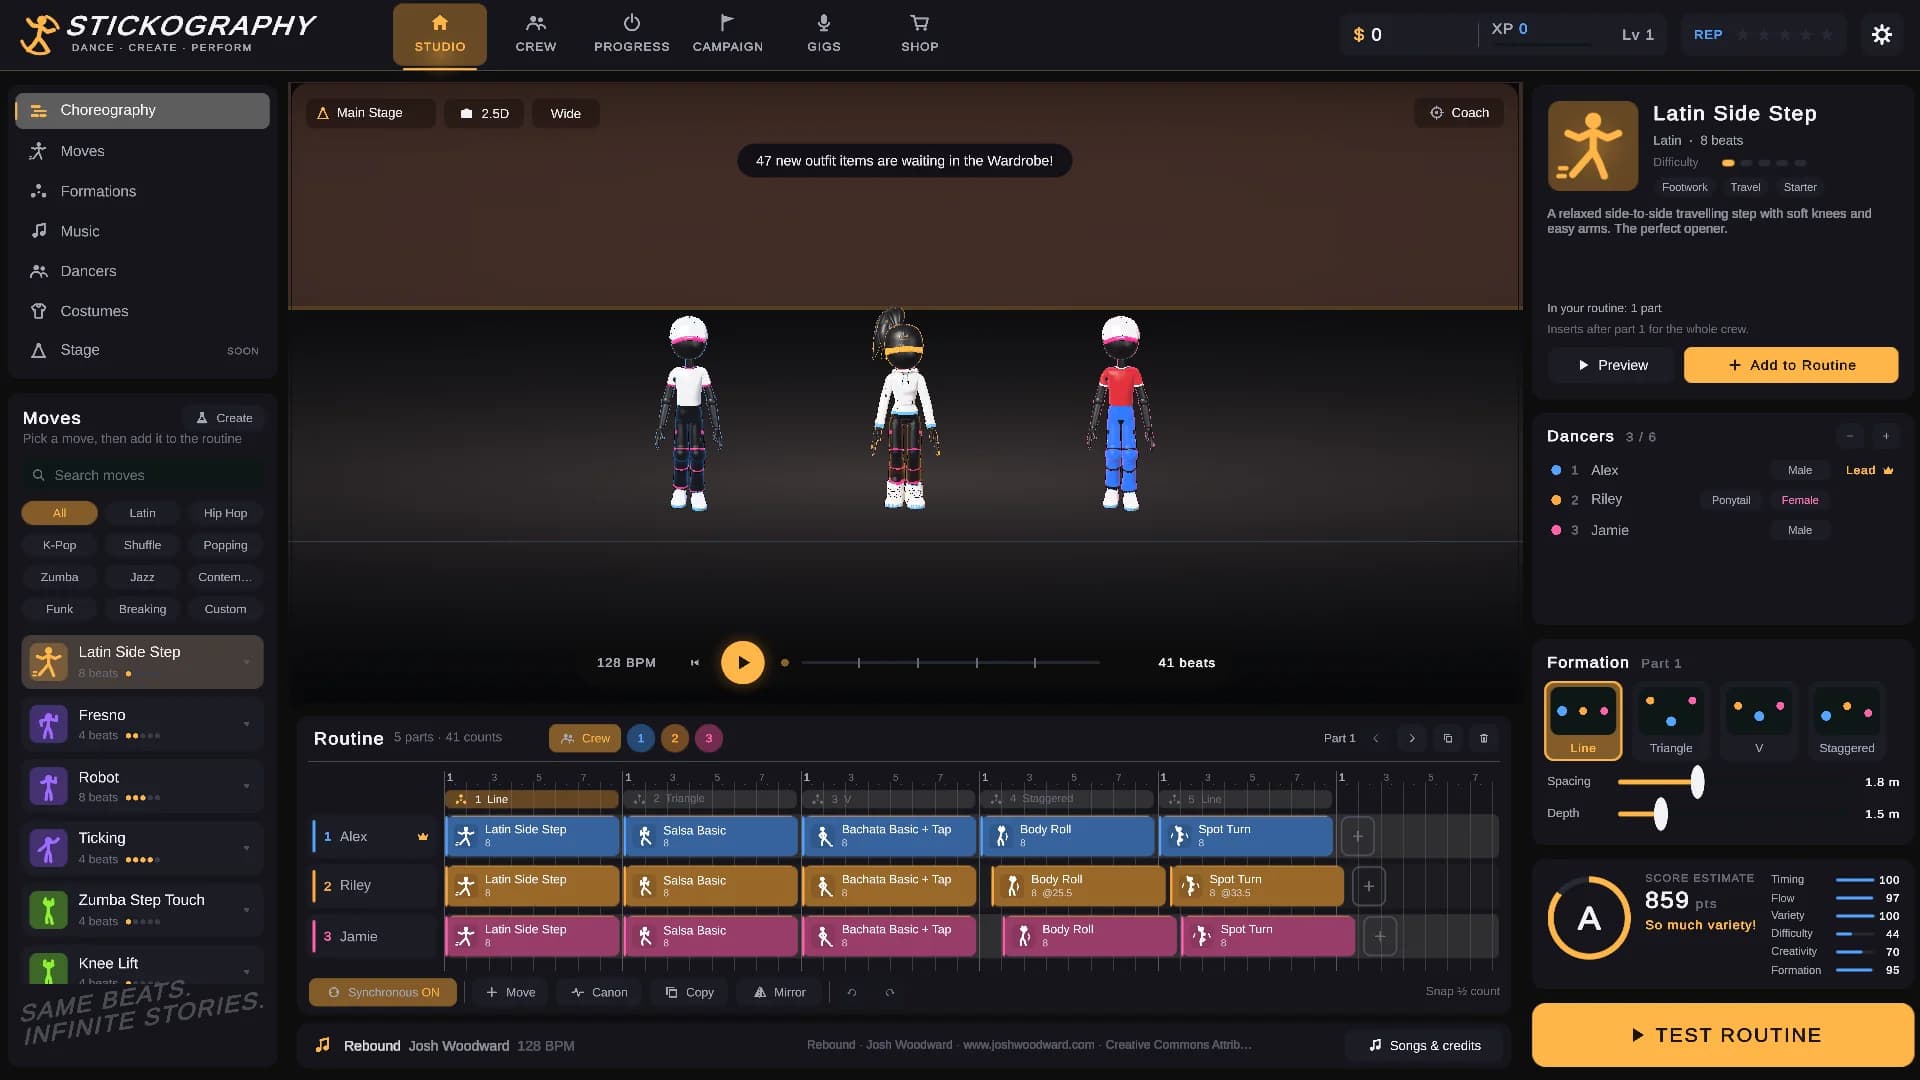Open the Shop tab
1920x1080 pixels.
coord(920,35)
